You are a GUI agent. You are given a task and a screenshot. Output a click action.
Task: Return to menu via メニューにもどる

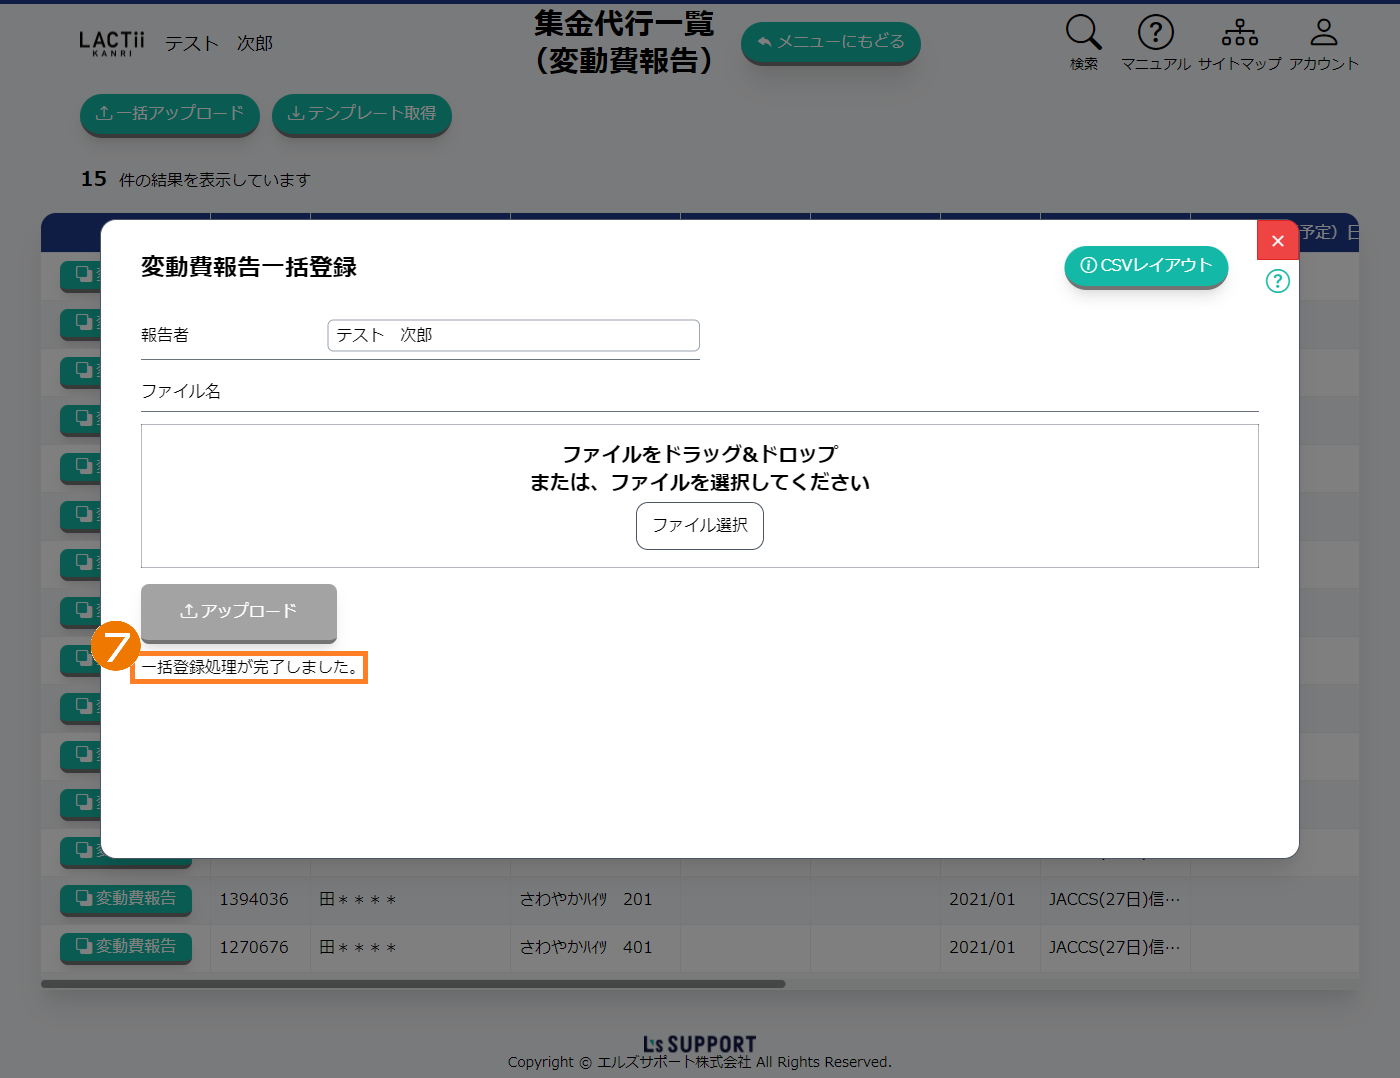pyautogui.click(x=830, y=42)
